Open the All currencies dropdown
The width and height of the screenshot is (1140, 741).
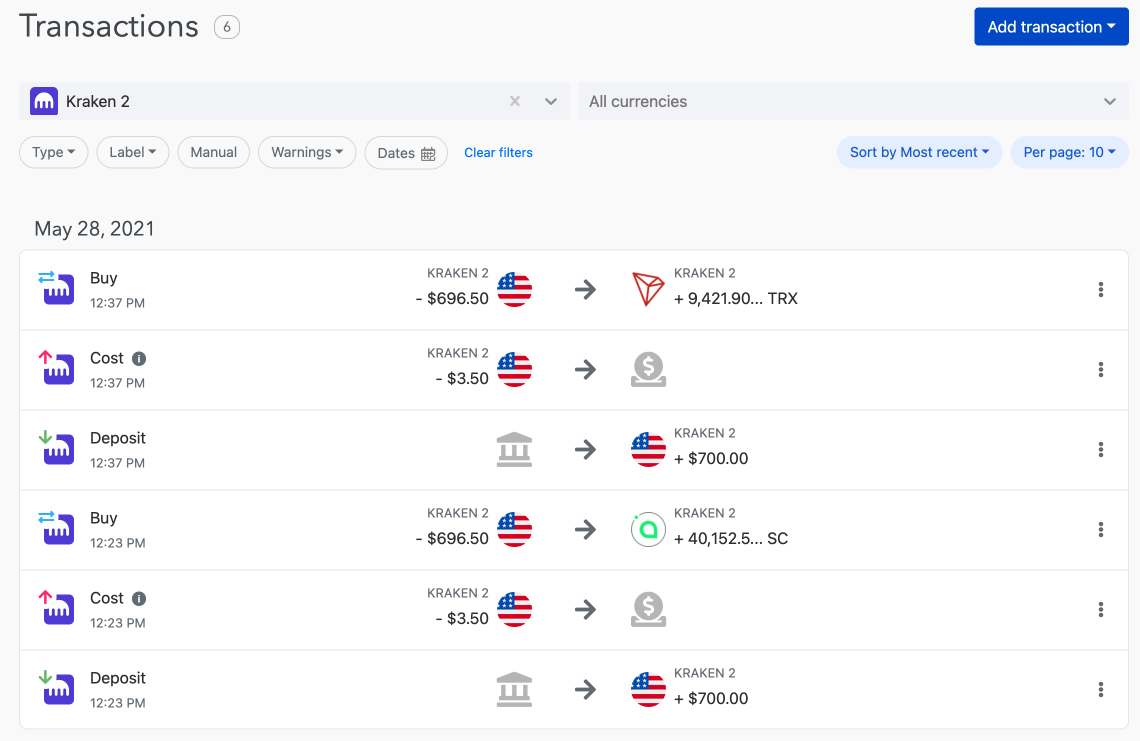(x=853, y=101)
